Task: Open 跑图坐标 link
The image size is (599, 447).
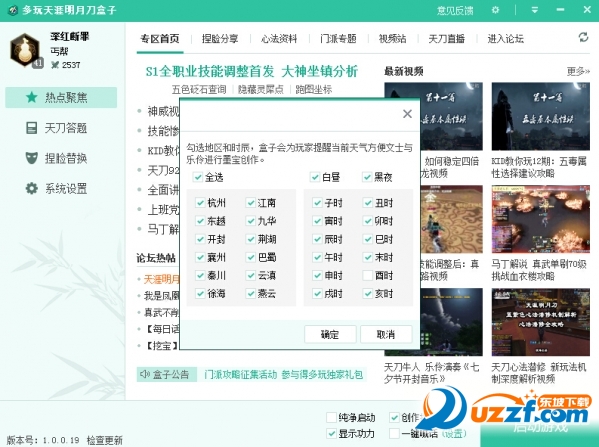Action: 313,89
